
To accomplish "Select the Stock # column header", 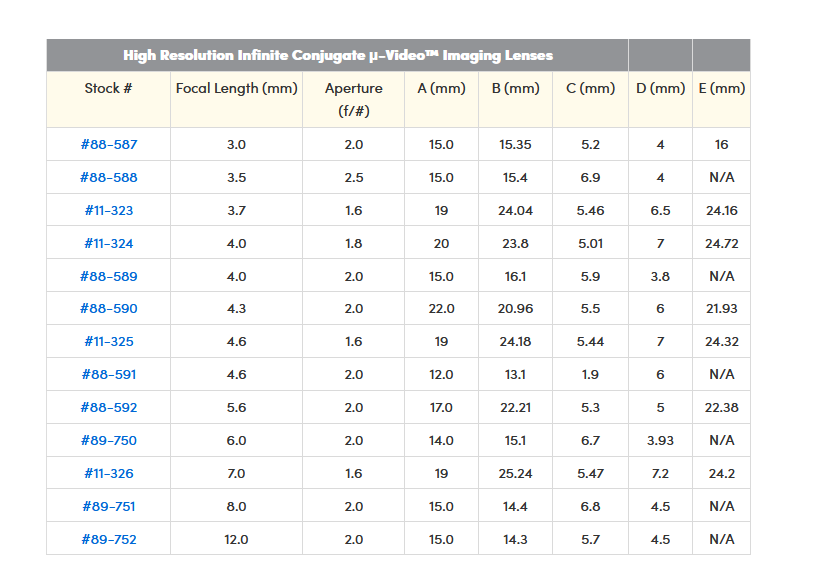I will tap(109, 88).
